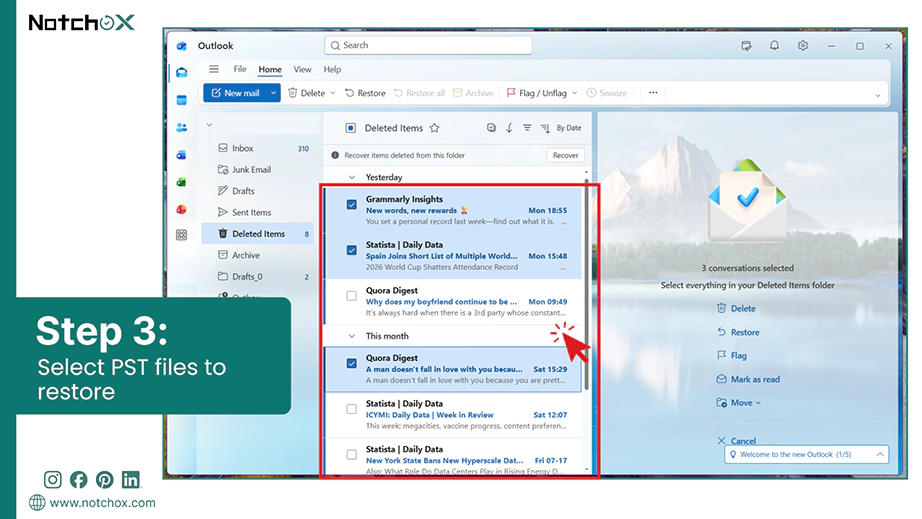The width and height of the screenshot is (922, 519).
Task: Check the ICYMI Week in Review checkbox
Action: click(x=352, y=409)
